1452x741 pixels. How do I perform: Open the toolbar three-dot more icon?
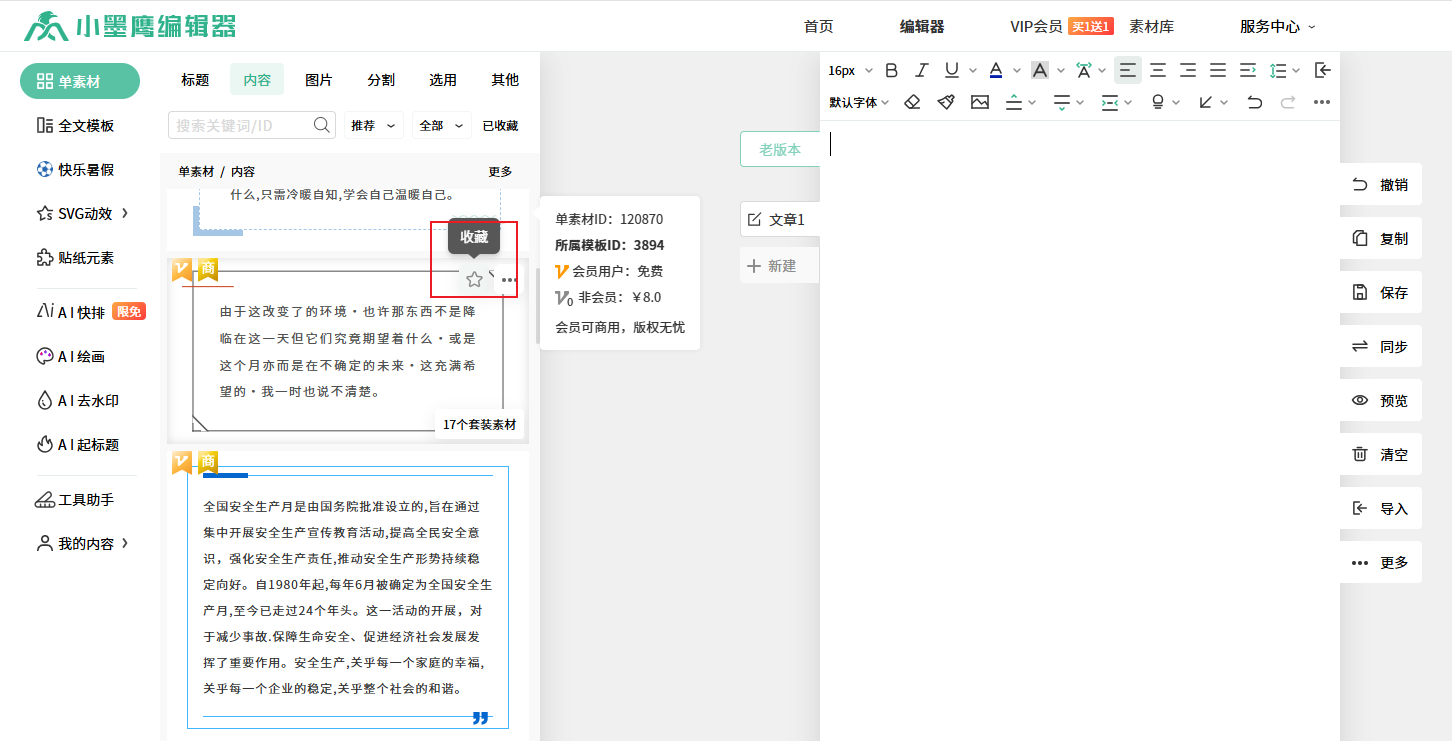[1322, 102]
